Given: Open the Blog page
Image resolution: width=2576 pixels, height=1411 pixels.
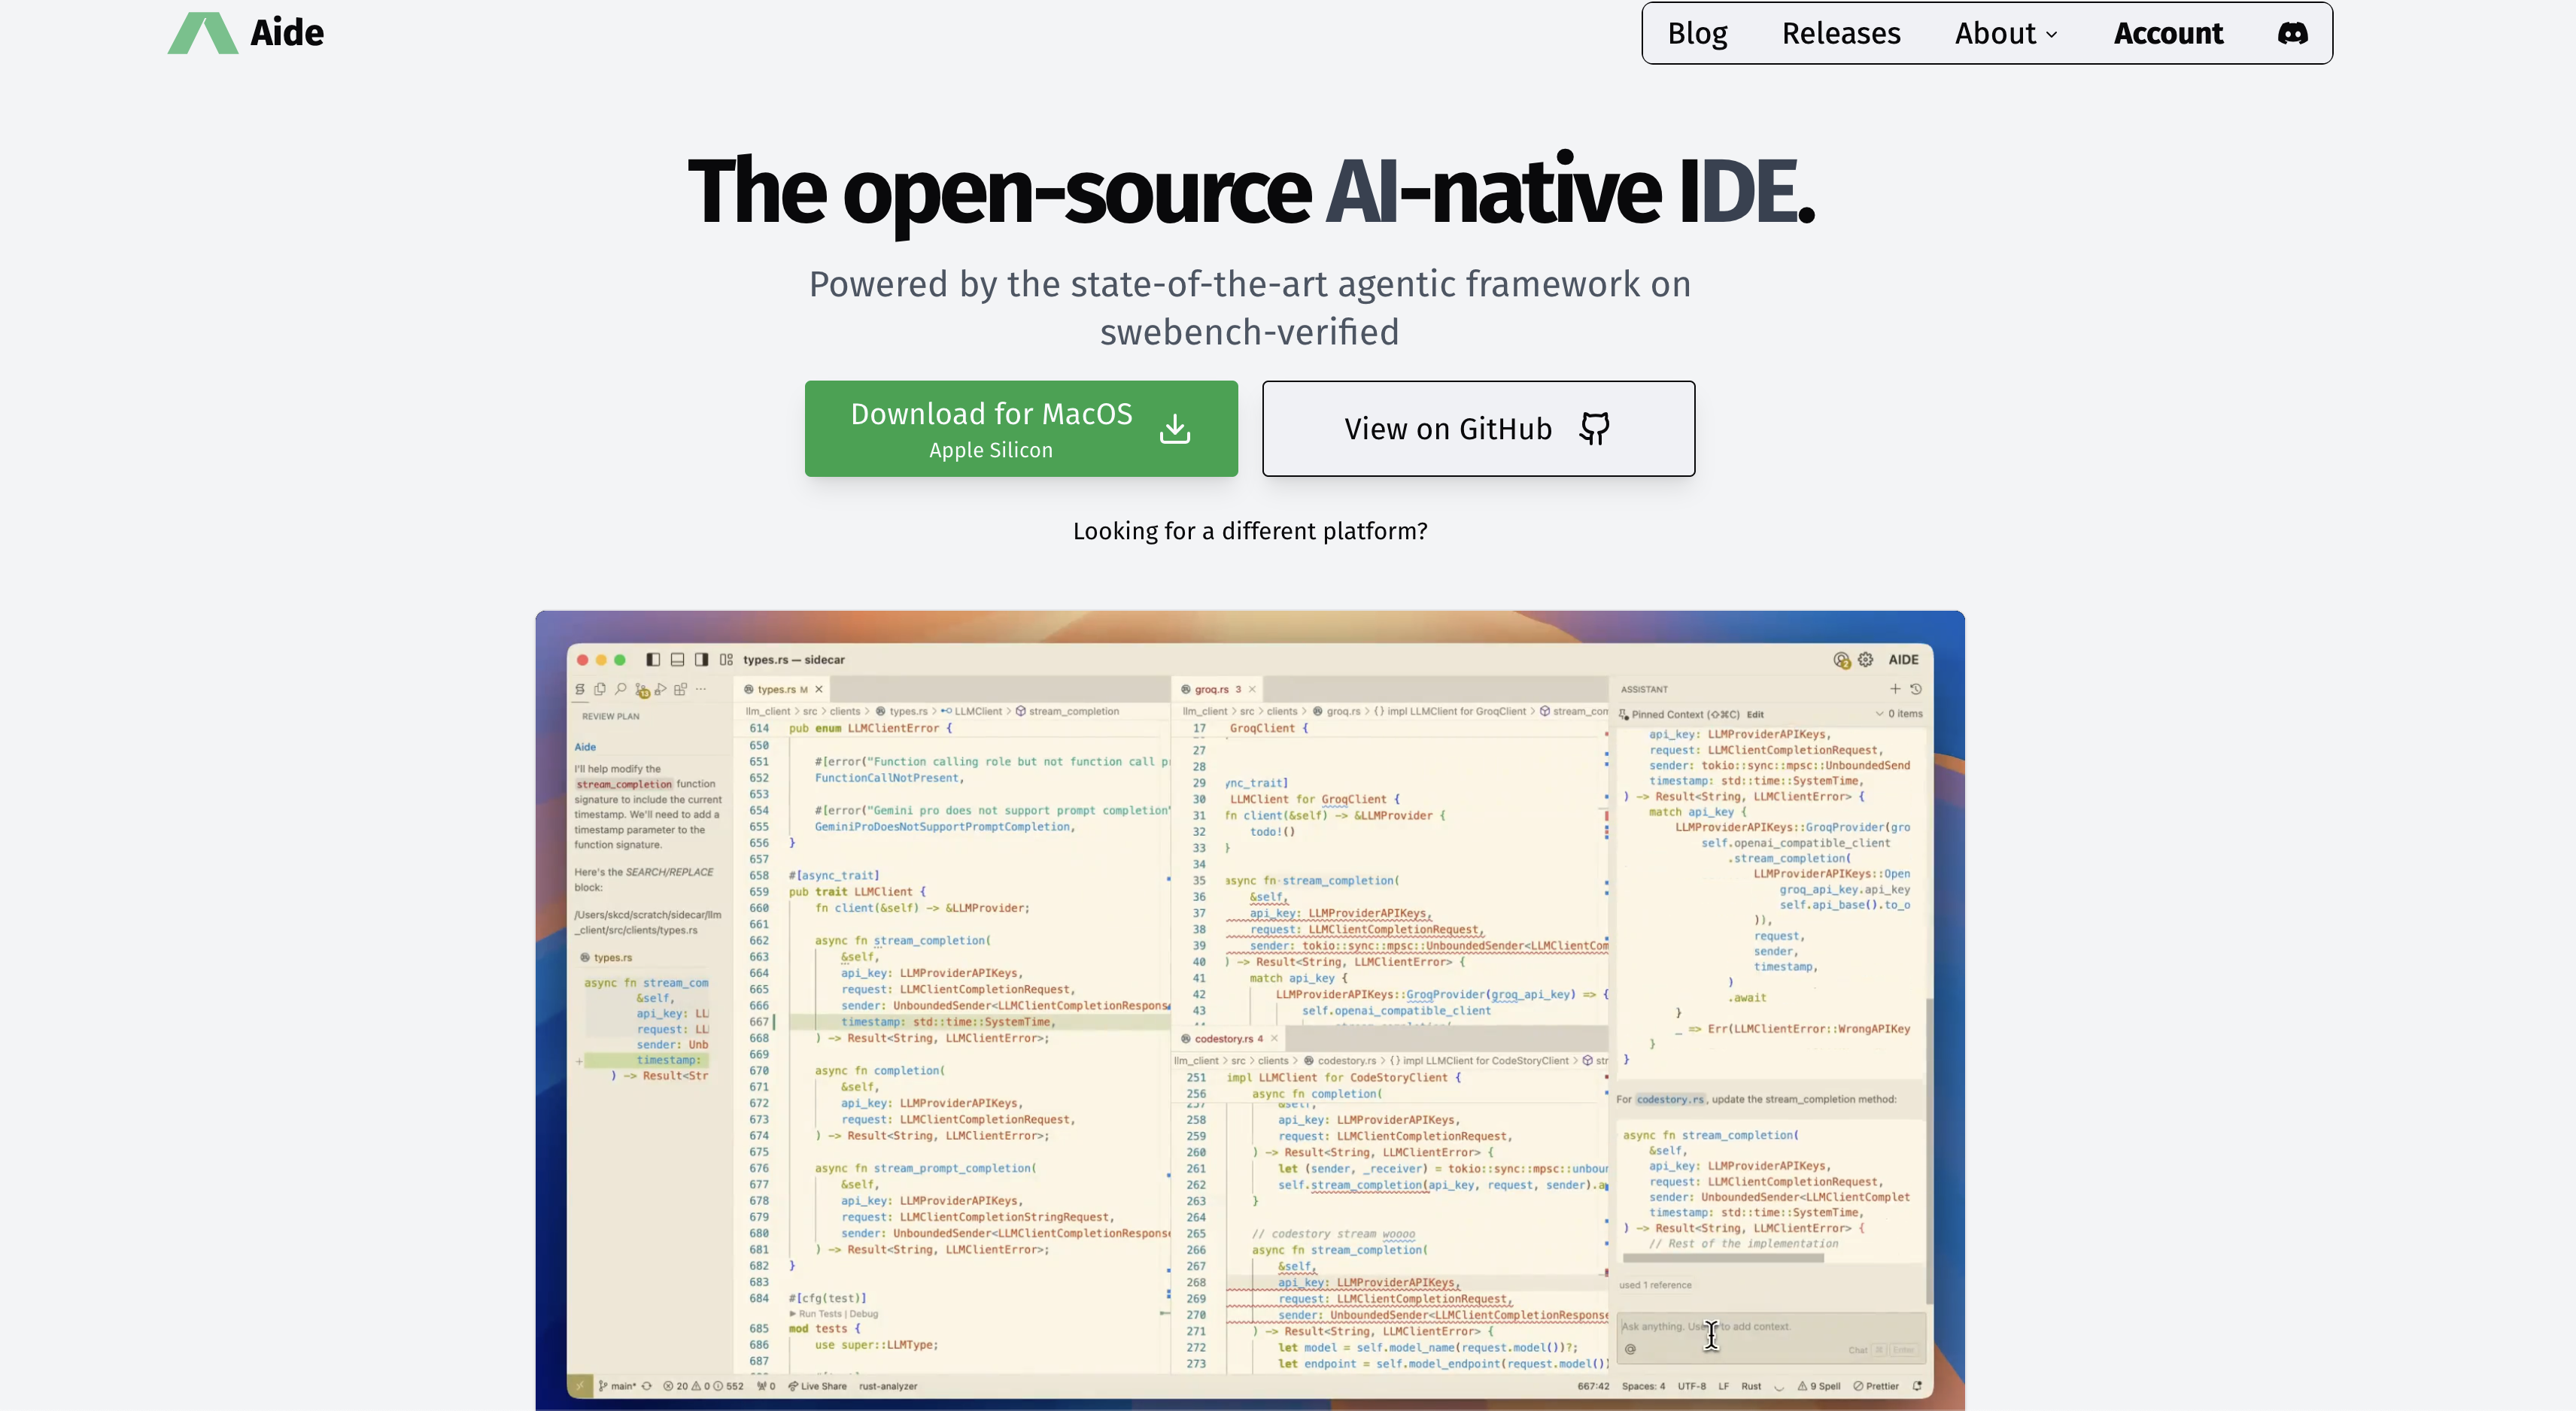Looking at the screenshot, I should pyautogui.click(x=1697, y=33).
